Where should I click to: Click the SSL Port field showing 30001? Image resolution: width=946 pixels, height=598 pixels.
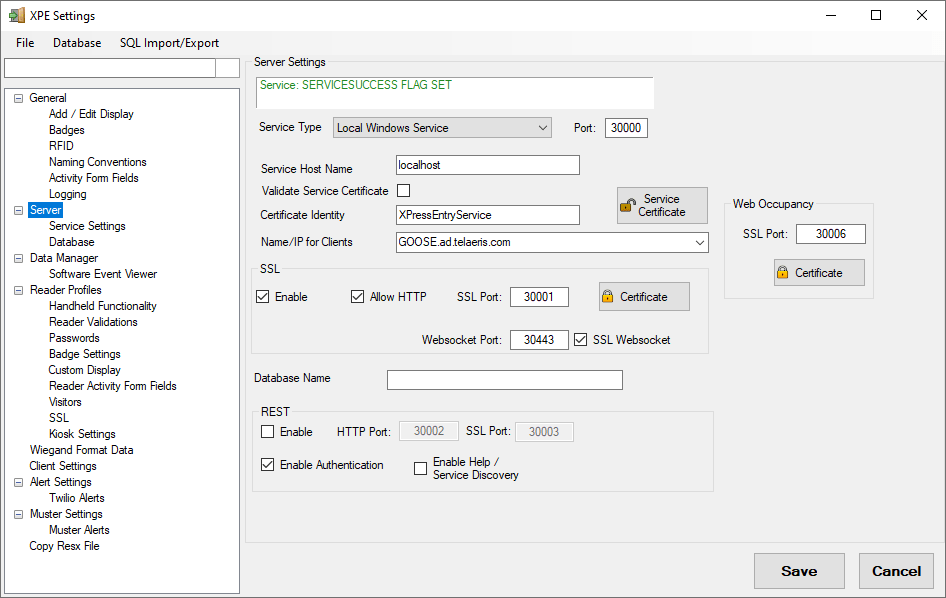pos(539,297)
